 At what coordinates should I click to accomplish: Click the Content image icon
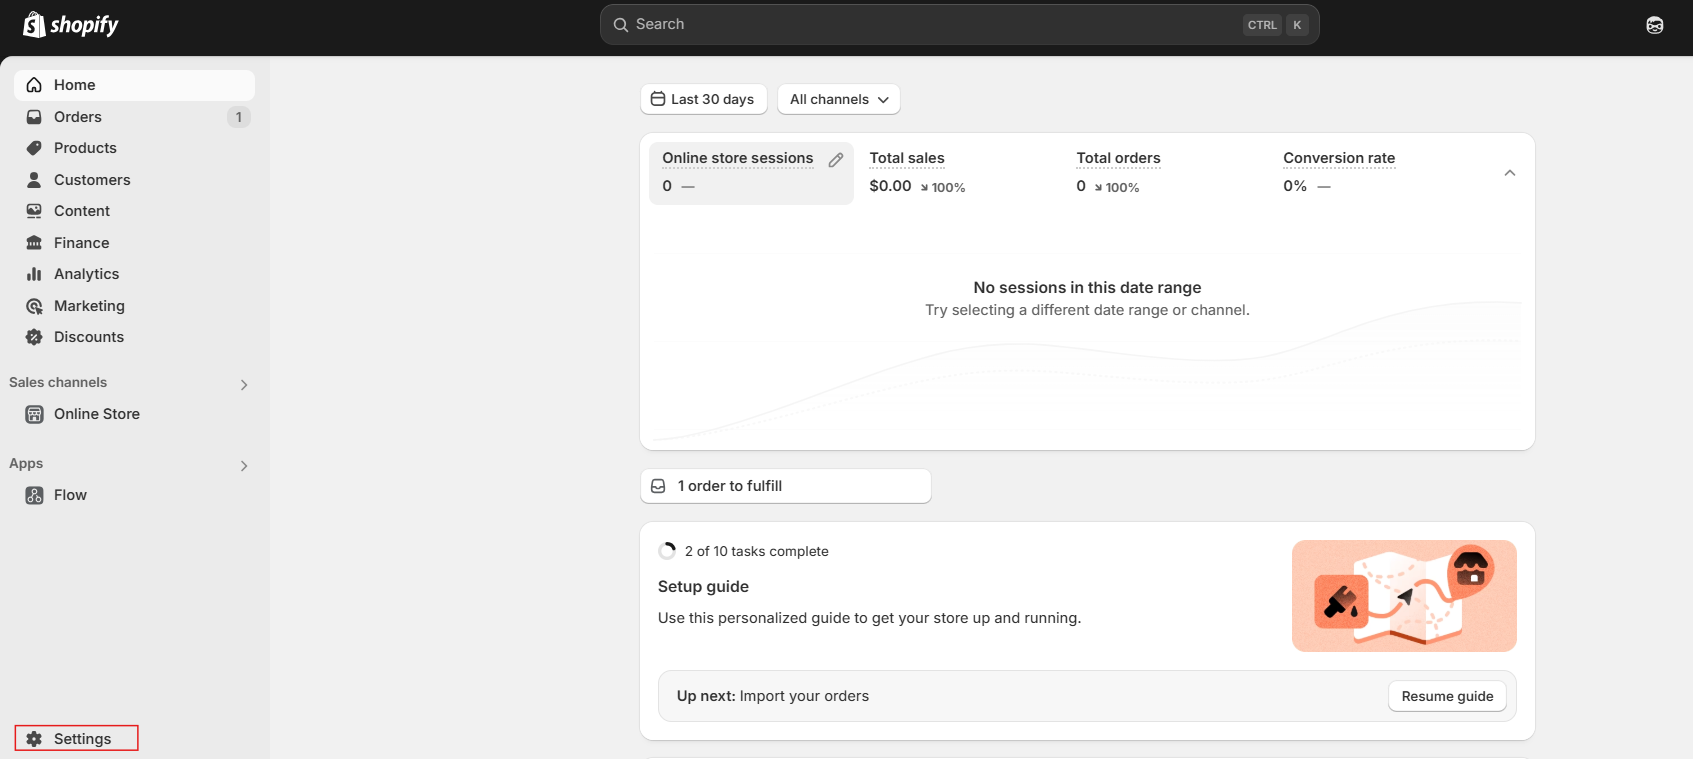pos(34,211)
